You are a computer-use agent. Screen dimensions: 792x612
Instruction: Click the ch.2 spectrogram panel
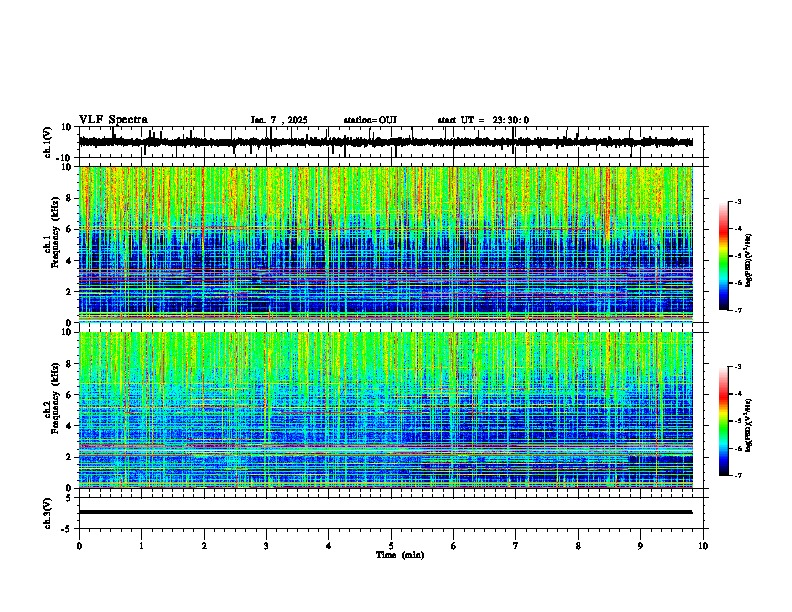click(x=385, y=410)
